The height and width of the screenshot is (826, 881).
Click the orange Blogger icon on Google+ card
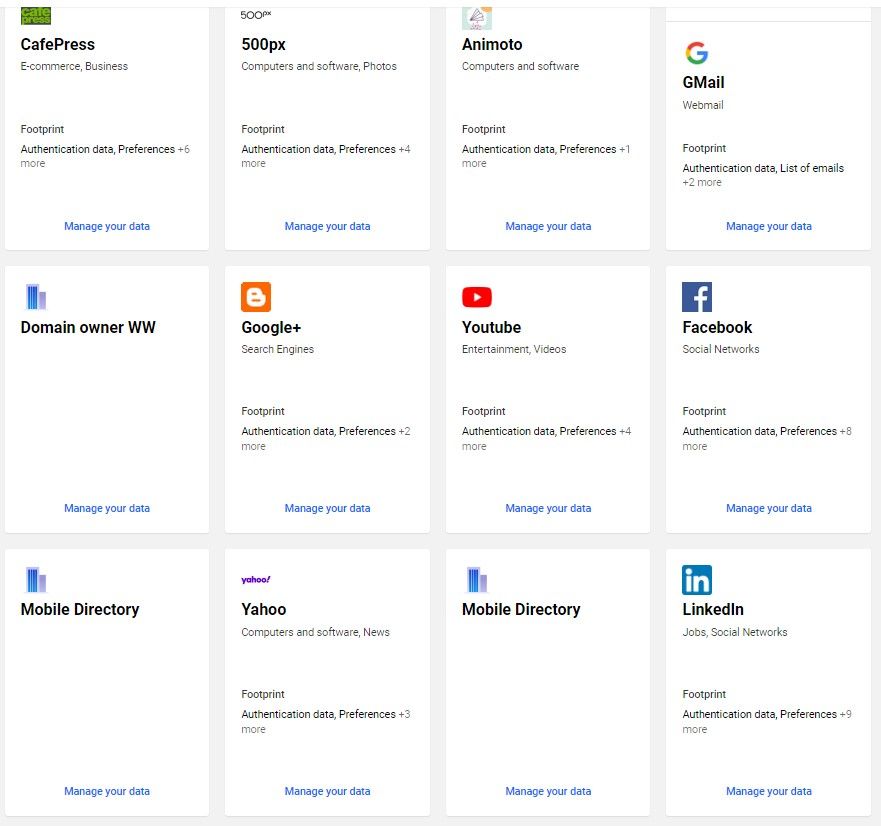tap(256, 297)
